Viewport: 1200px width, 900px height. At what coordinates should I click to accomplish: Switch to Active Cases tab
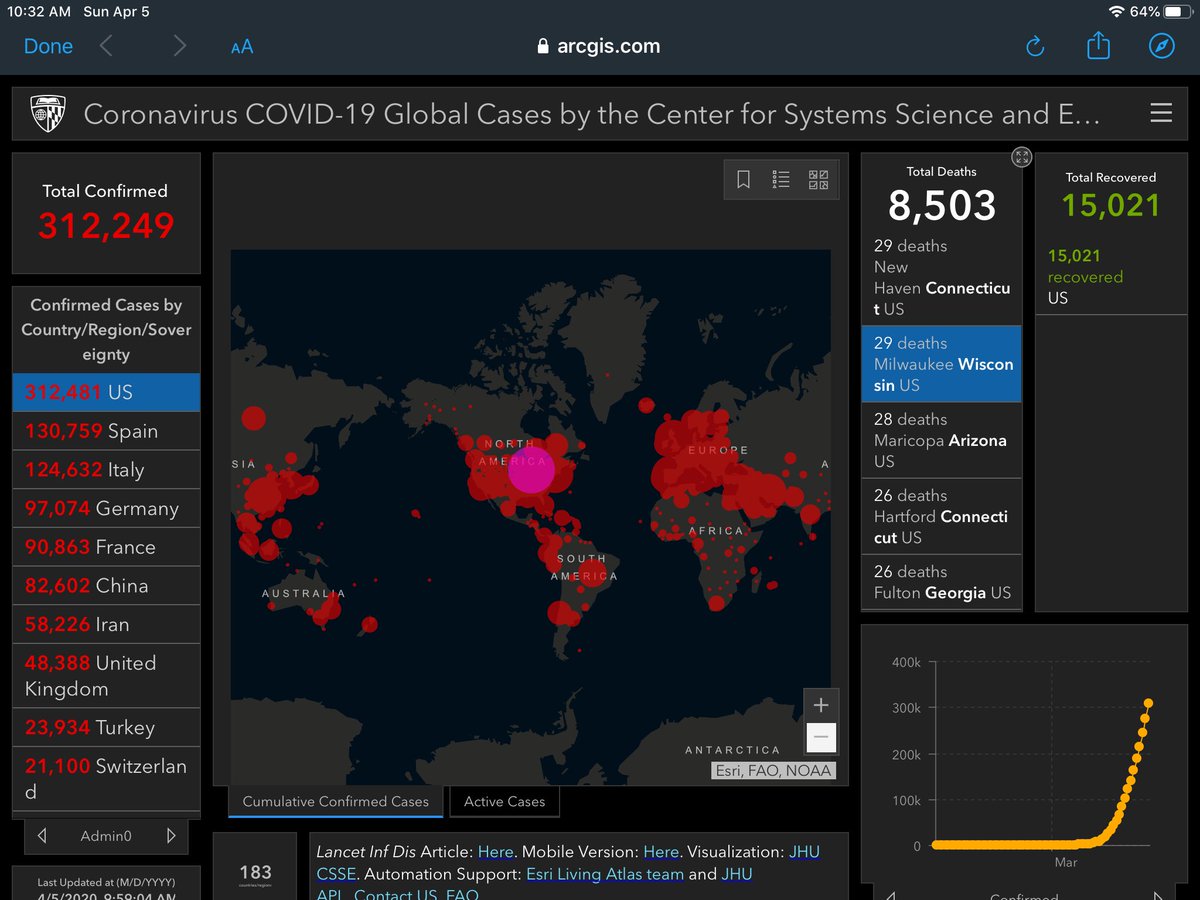pyautogui.click(x=504, y=801)
